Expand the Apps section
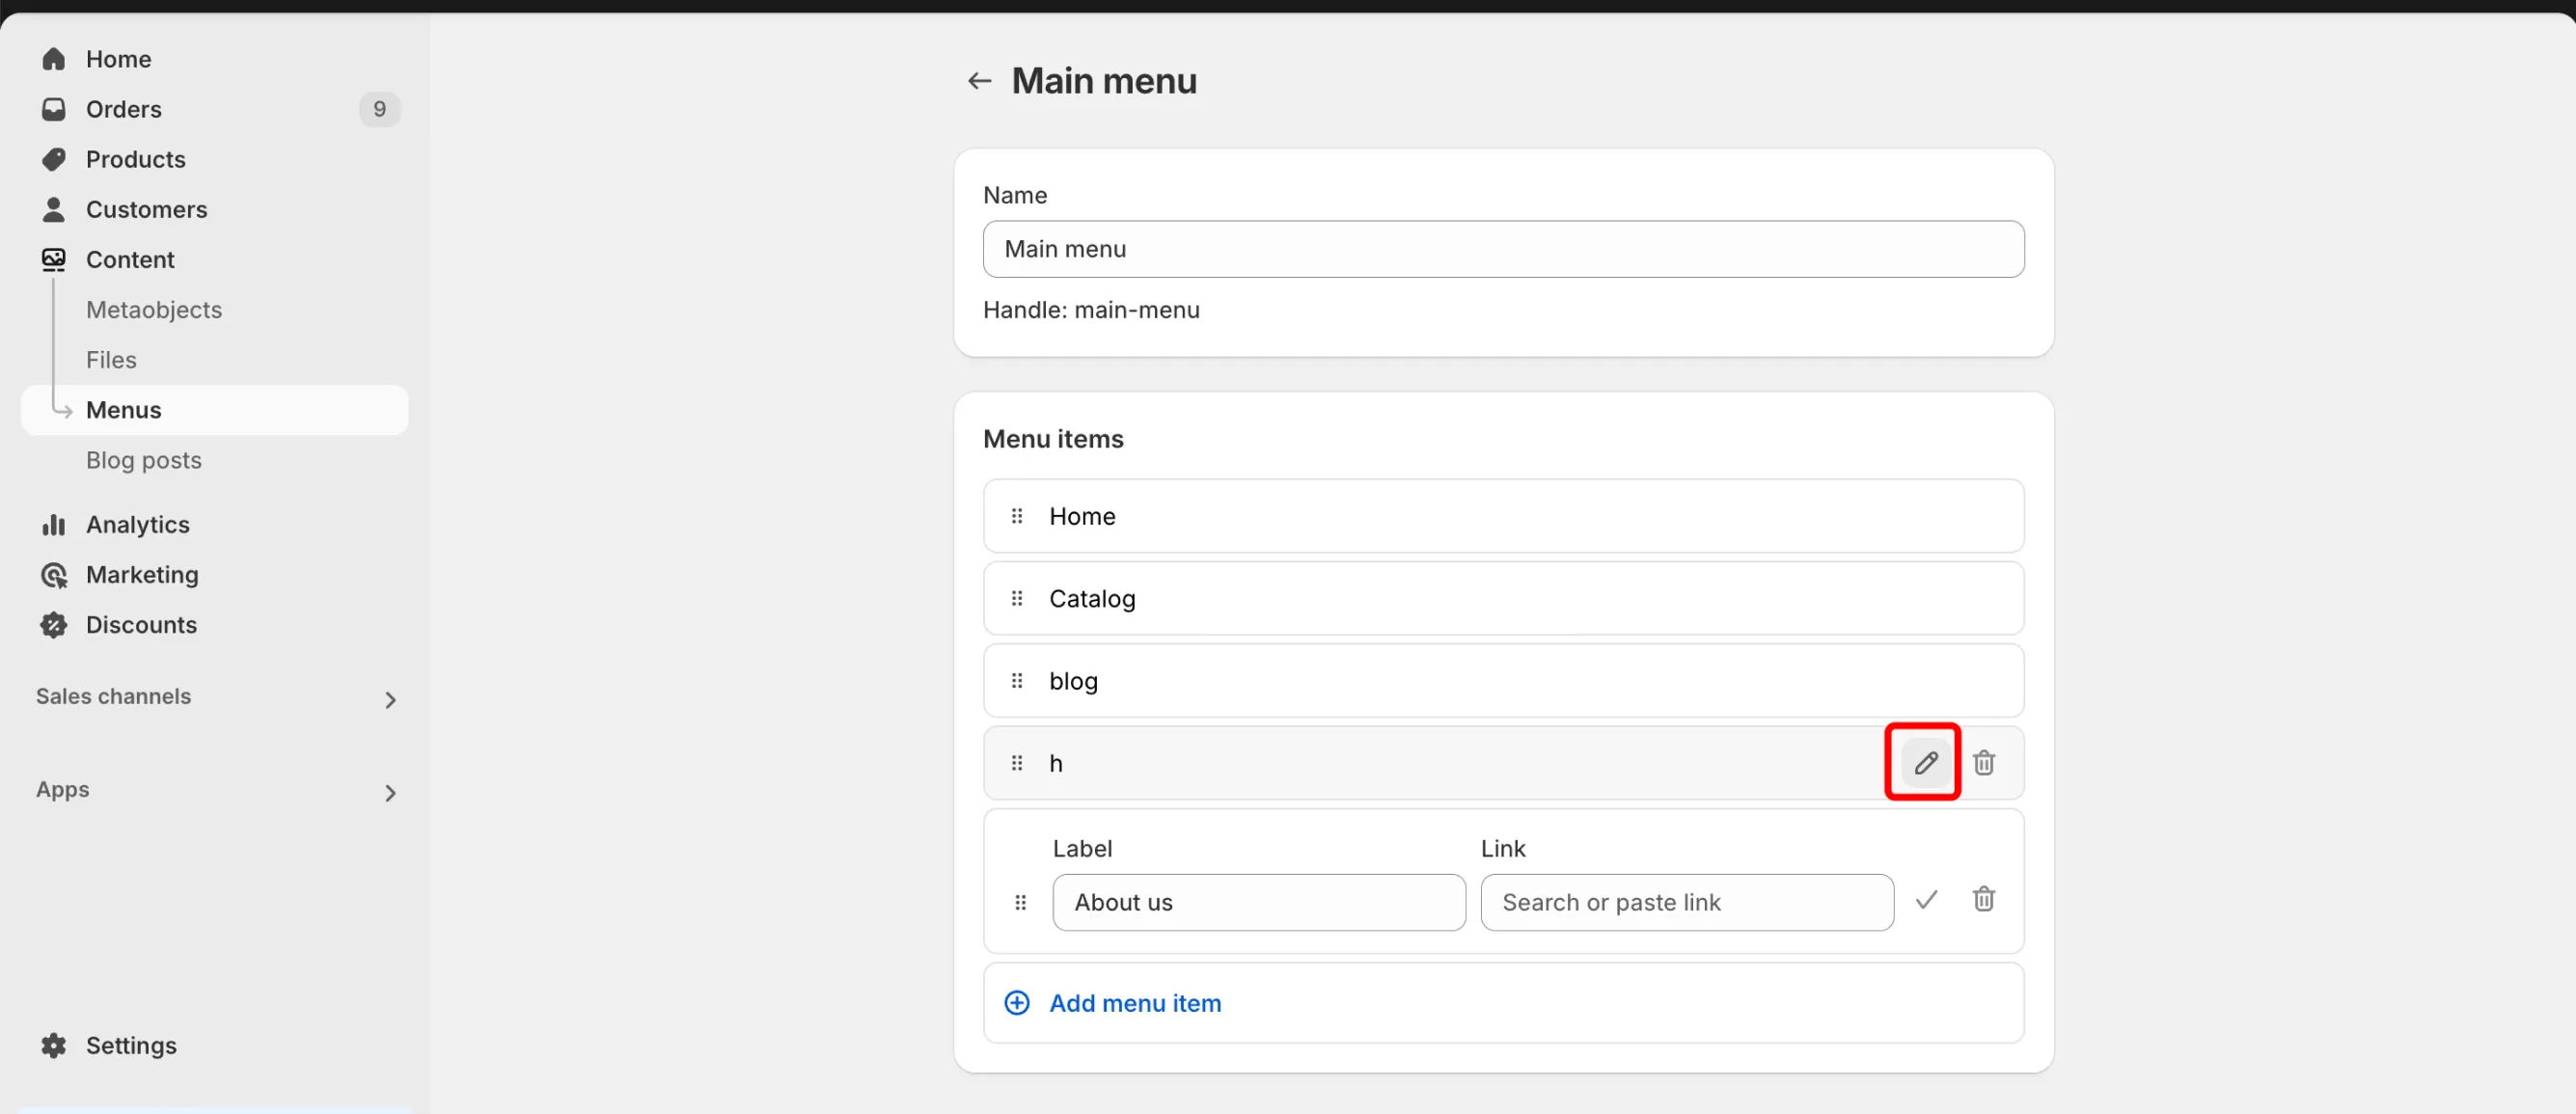The image size is (2576, 1114). click(x=390, y=793)
